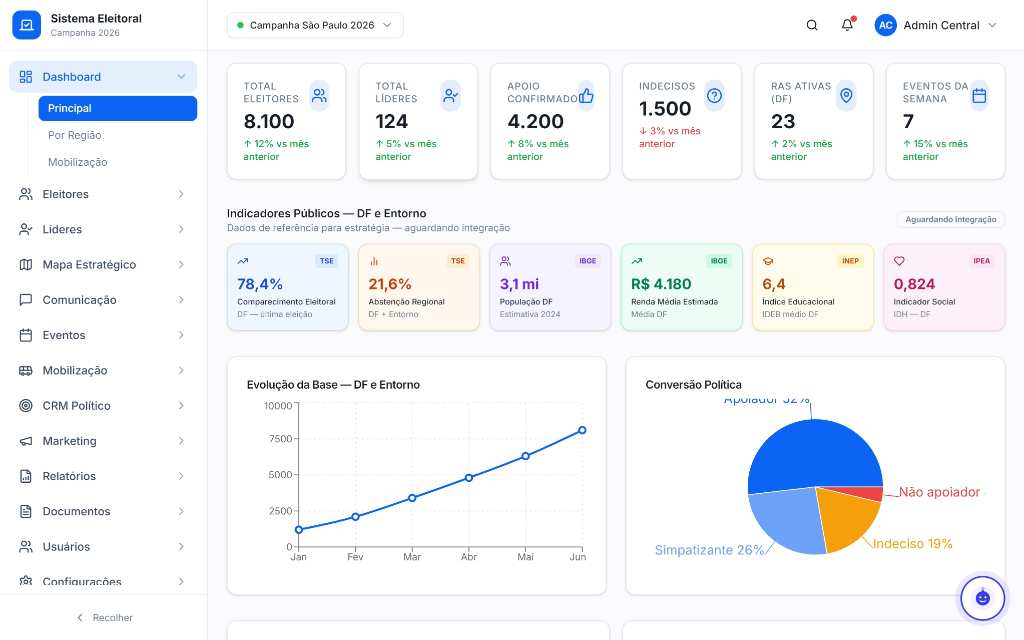The height and width of the screenshot is (640, 1024).
Task: Click the Aguardando Integração badge
Action: (x=950, y=219)
